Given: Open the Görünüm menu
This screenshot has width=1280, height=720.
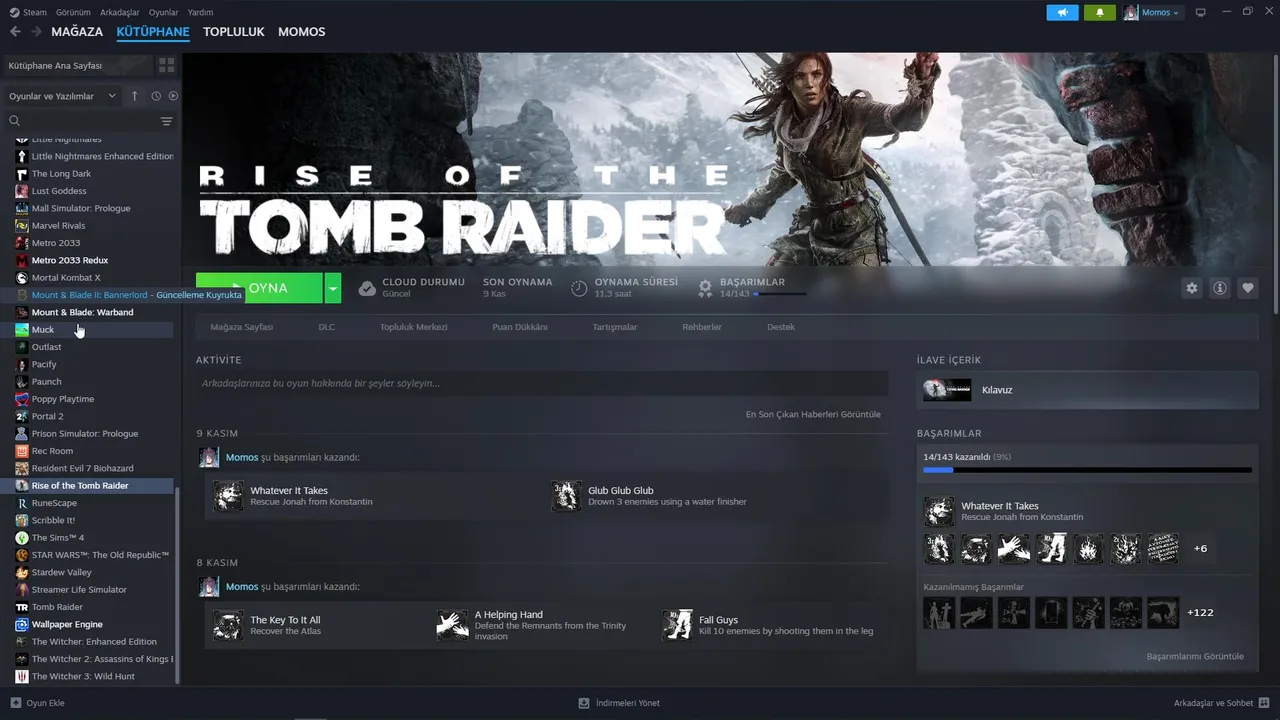Looking at the screenshot, I should [73, 12].
